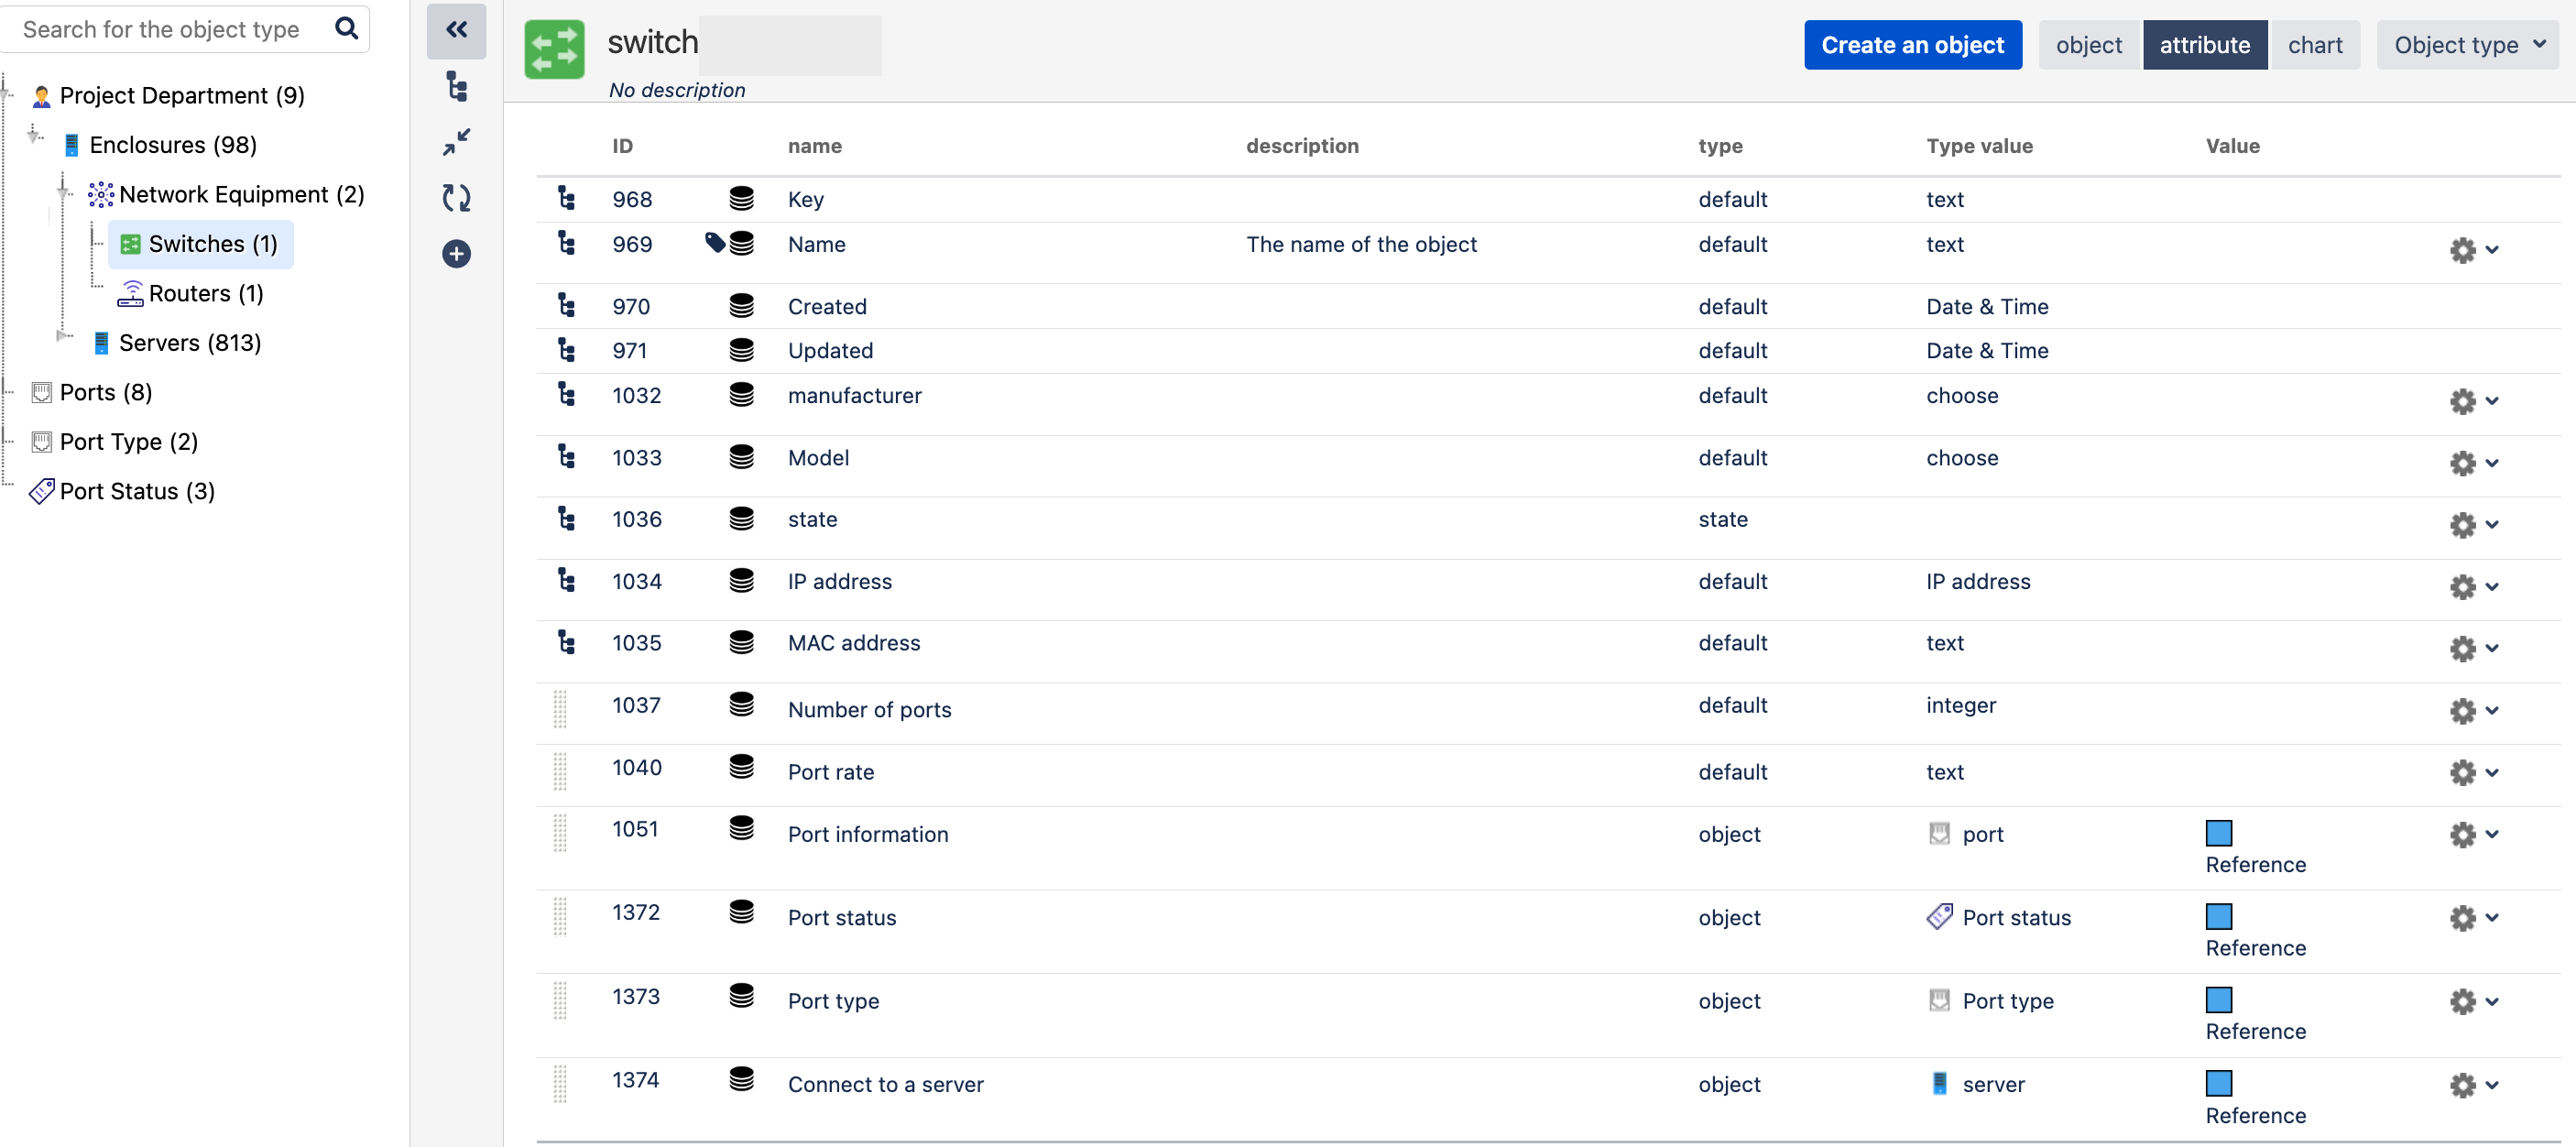This screenshot has height=1147, width=2576.
Task: Click the green switch object type icon
Action: pyautogui.click(x=554, y=48)
